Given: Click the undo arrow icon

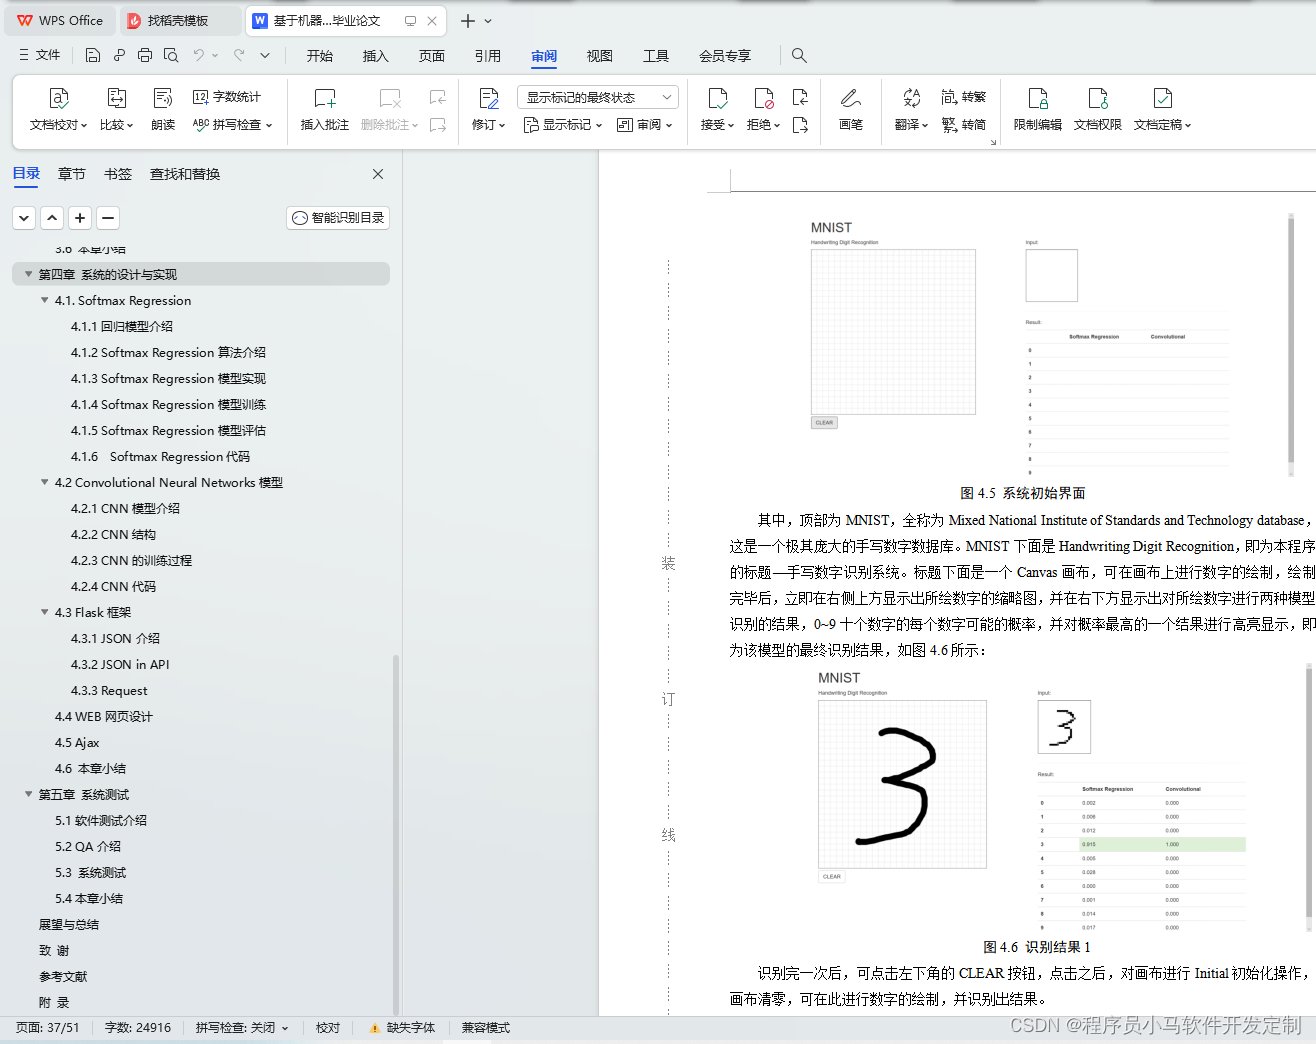Looking at the screenshot, I should pos(199,55).
